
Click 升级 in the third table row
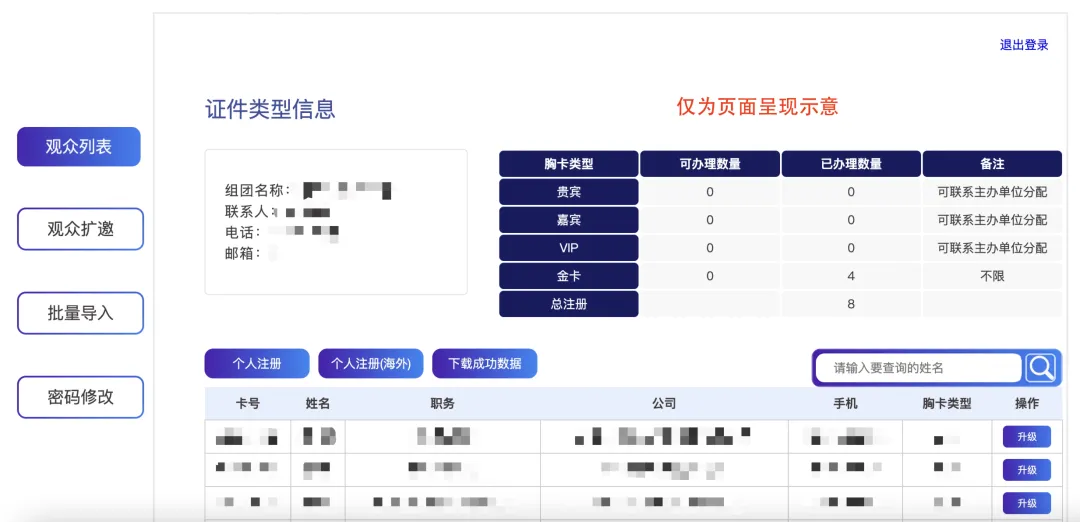pos(1027,503)
